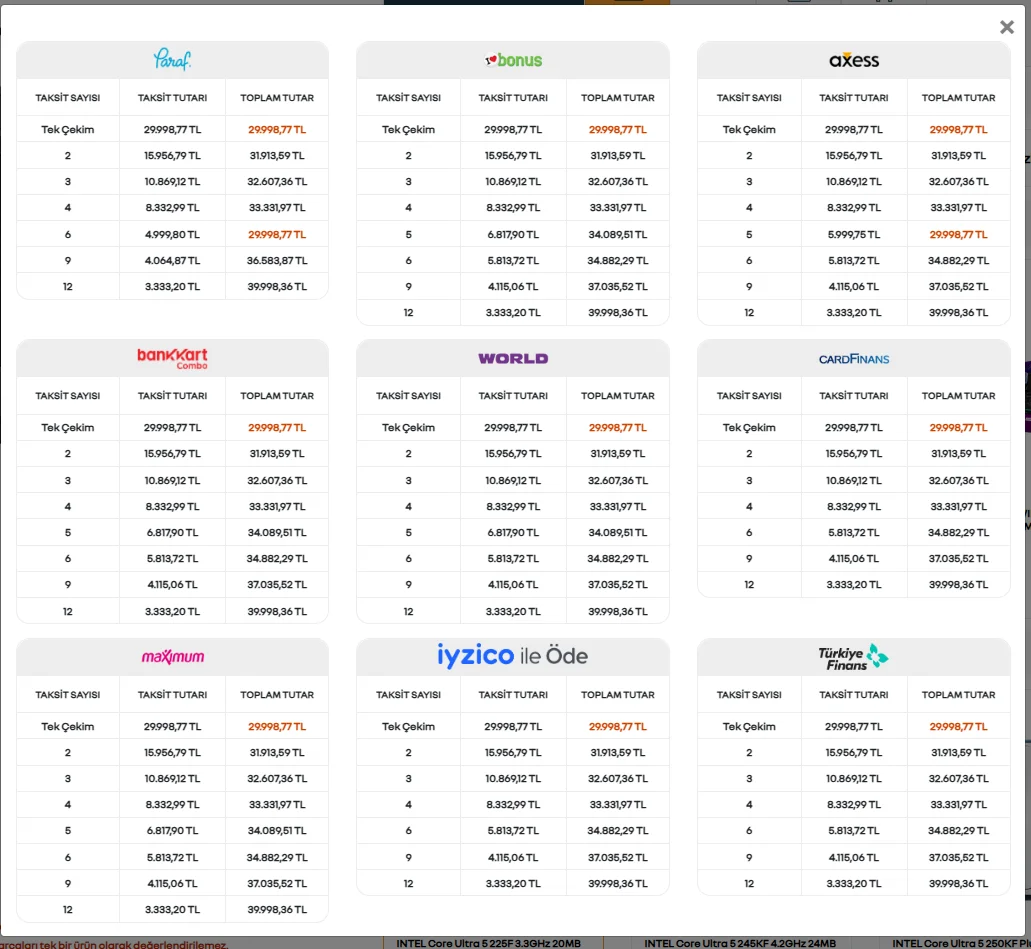1031x949 pixels.
Task: Open INTEL Core Ultra 5 225F product link
Action: 489,943
